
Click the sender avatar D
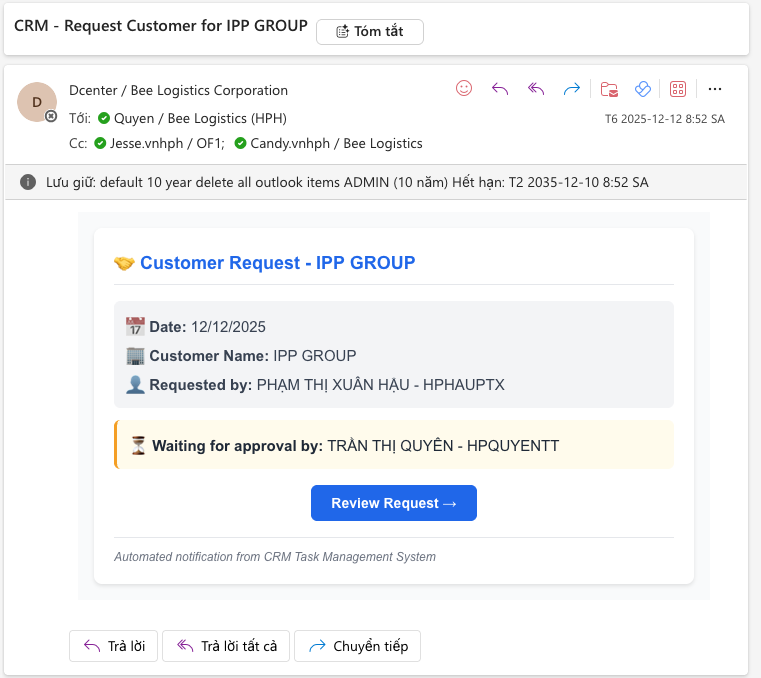coord(37,102)
